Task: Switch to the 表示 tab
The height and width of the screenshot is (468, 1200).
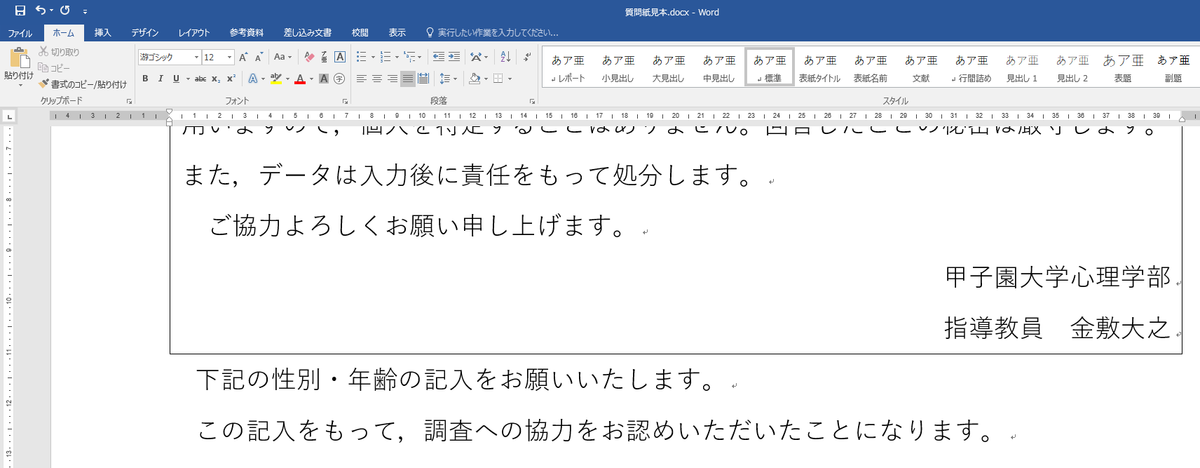Action: tap(397, 32)
